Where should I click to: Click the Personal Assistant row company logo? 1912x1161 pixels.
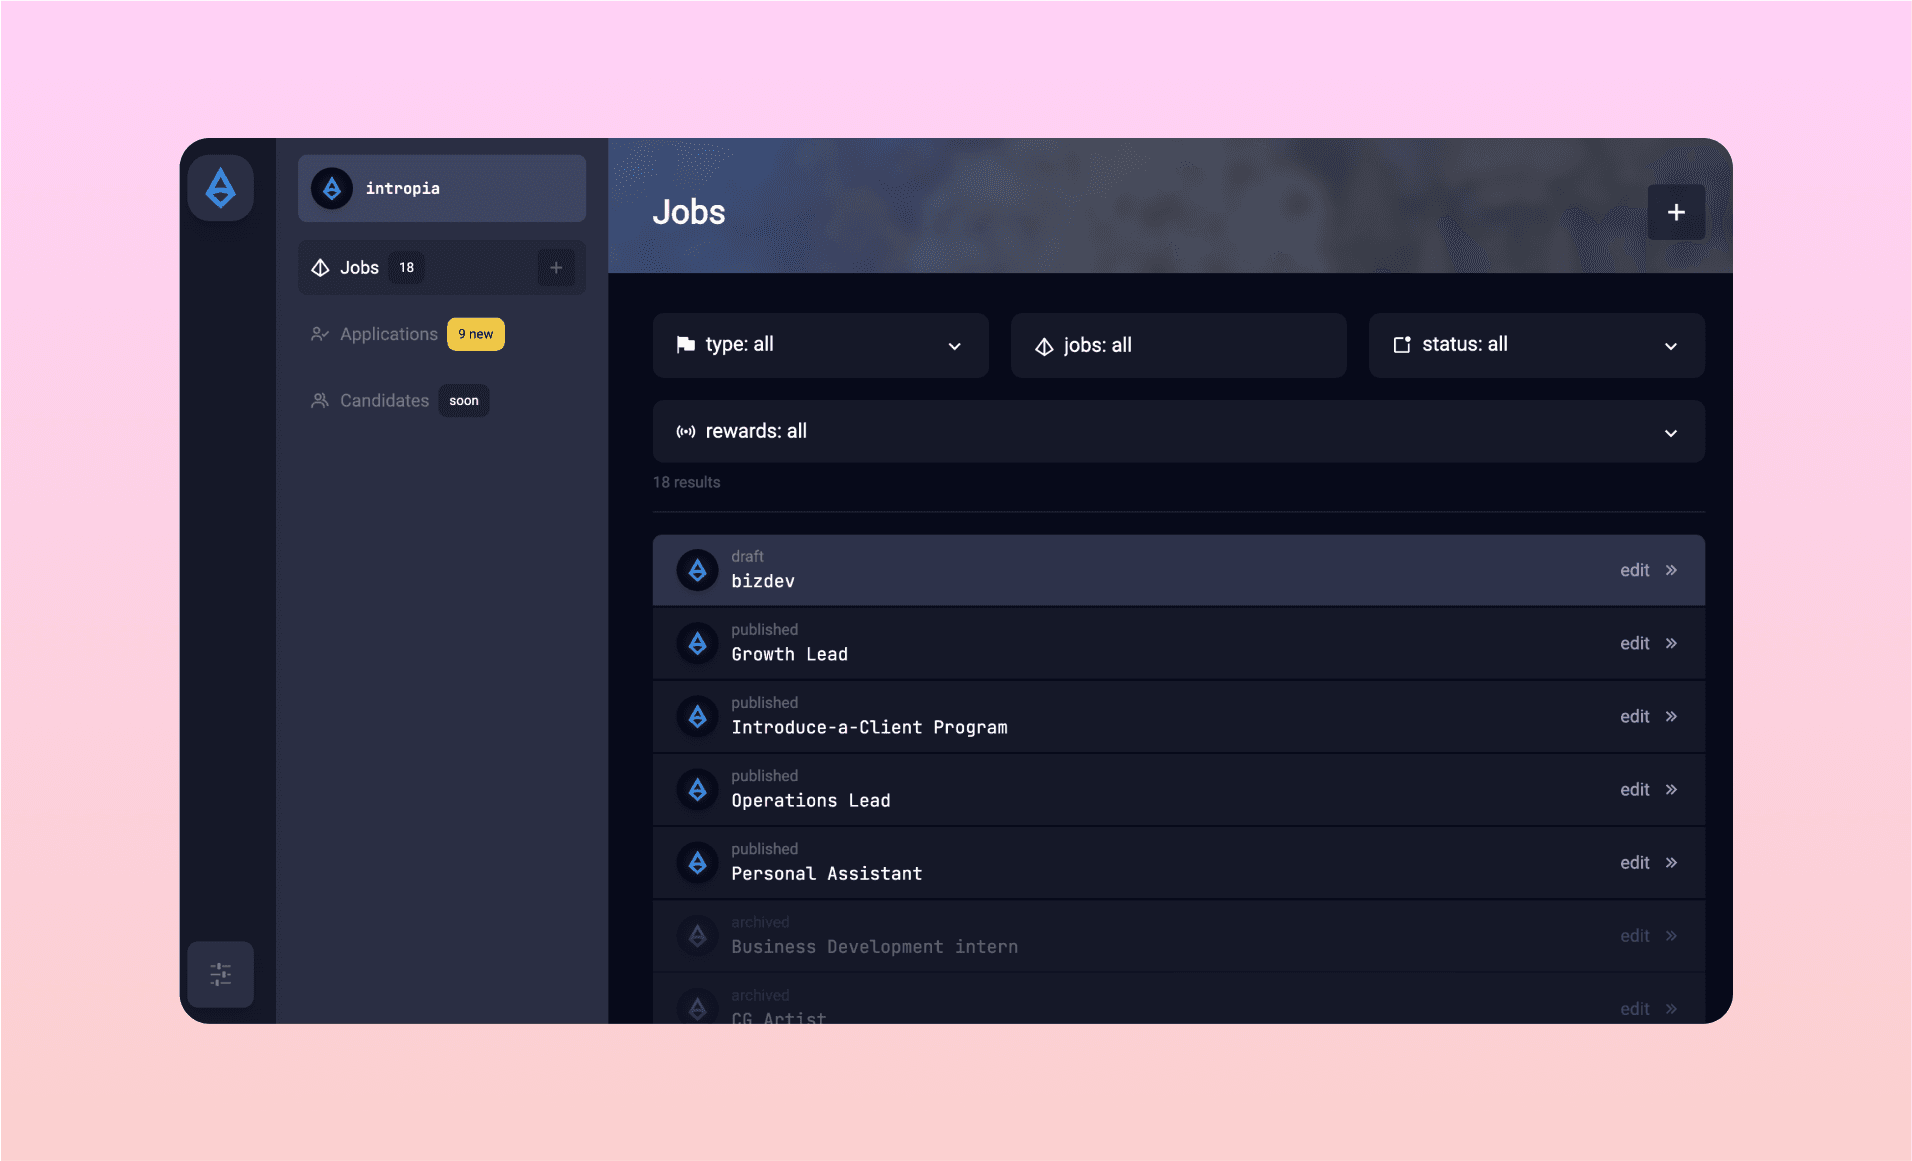coord(698,862)
